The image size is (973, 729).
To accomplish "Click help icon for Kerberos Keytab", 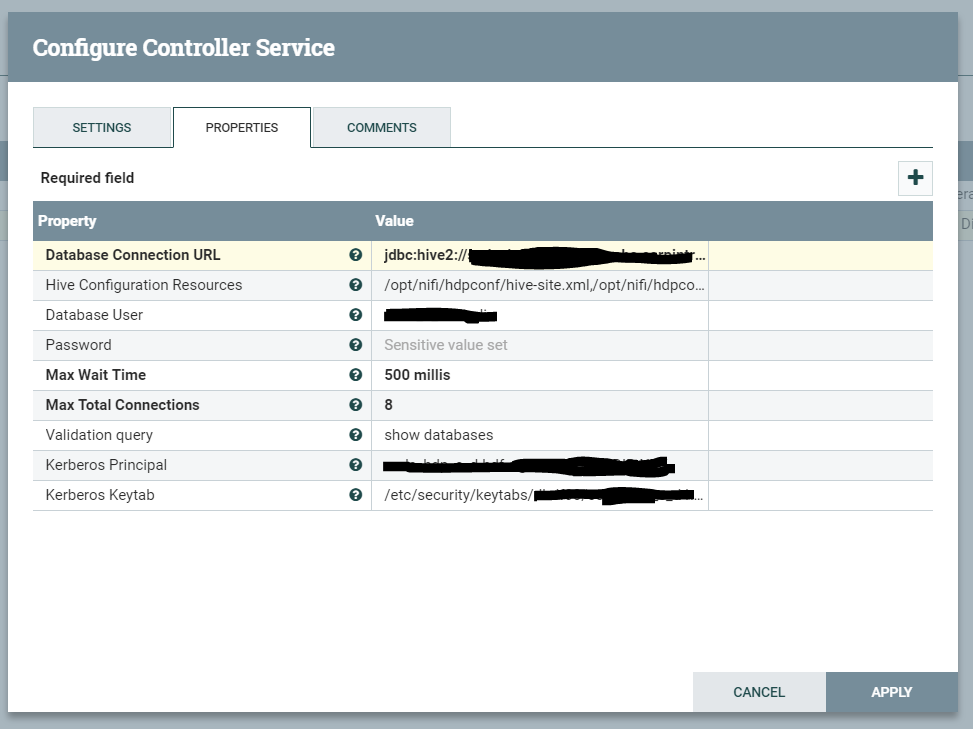I will click(356, 495).
